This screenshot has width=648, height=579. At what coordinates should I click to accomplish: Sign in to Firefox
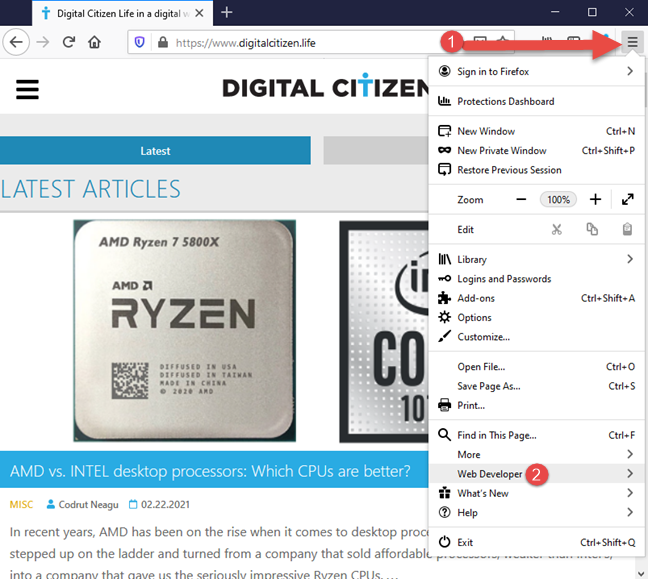pyautogui.click(x=536, y=71)
